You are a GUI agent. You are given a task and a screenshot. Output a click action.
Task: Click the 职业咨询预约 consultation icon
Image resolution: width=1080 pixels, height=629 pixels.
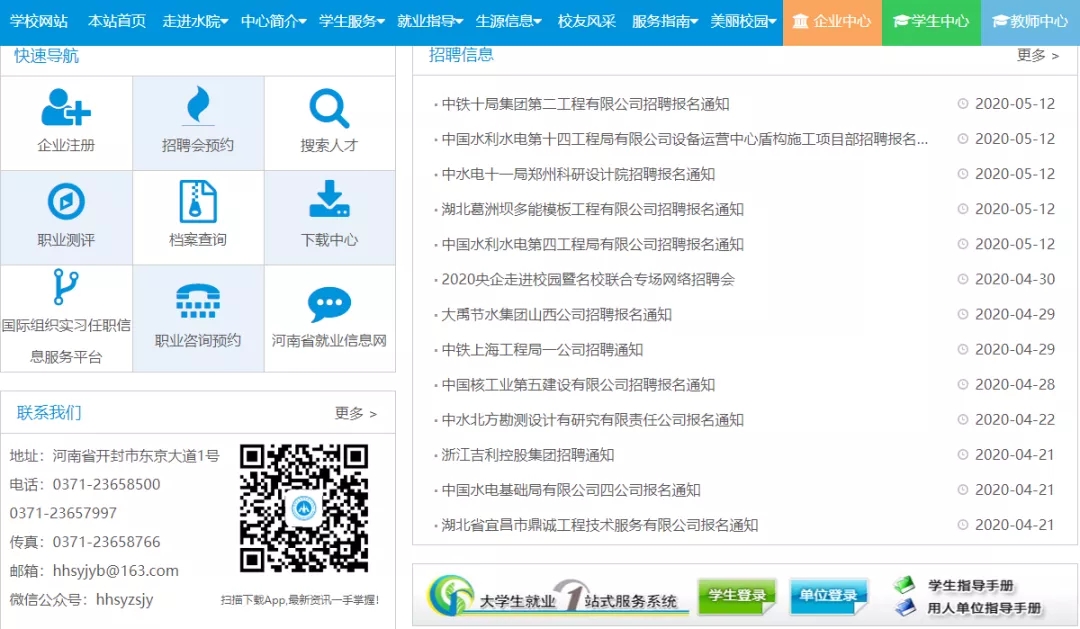[198, 317]
